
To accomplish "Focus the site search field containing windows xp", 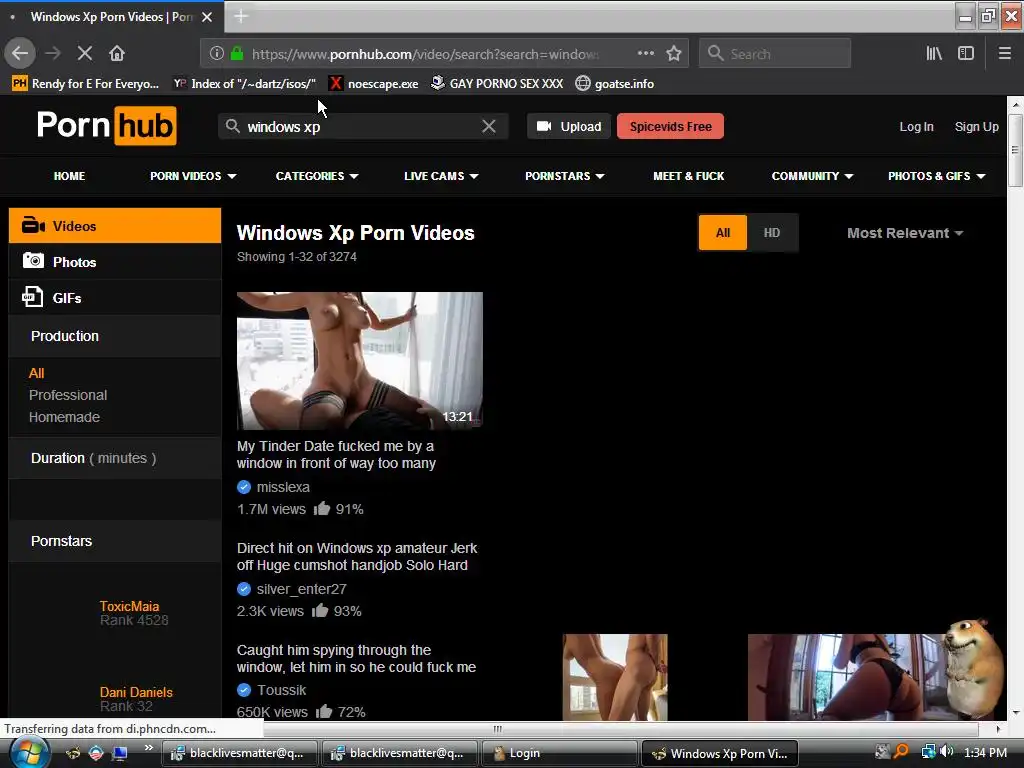I will [x=362, y=126].
